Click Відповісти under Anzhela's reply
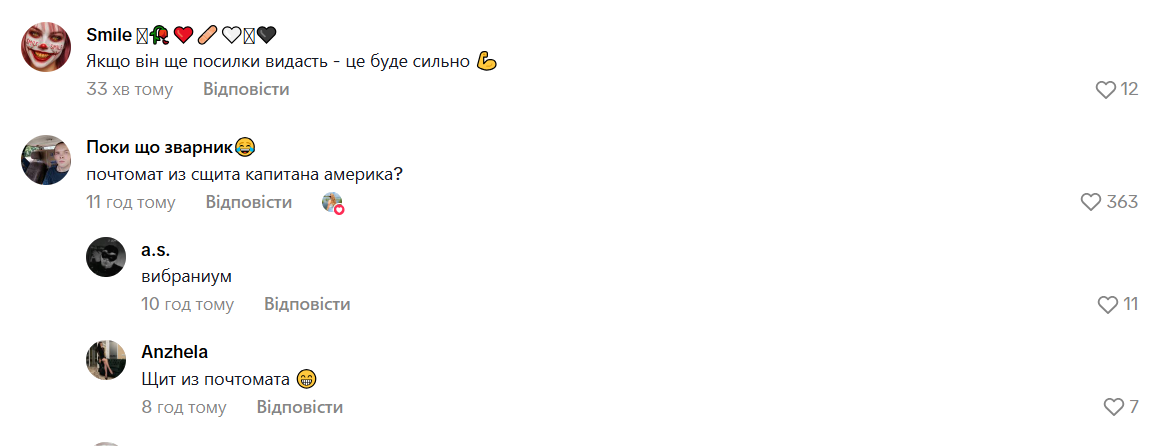1168x446 pixels. tap(300, 407)
